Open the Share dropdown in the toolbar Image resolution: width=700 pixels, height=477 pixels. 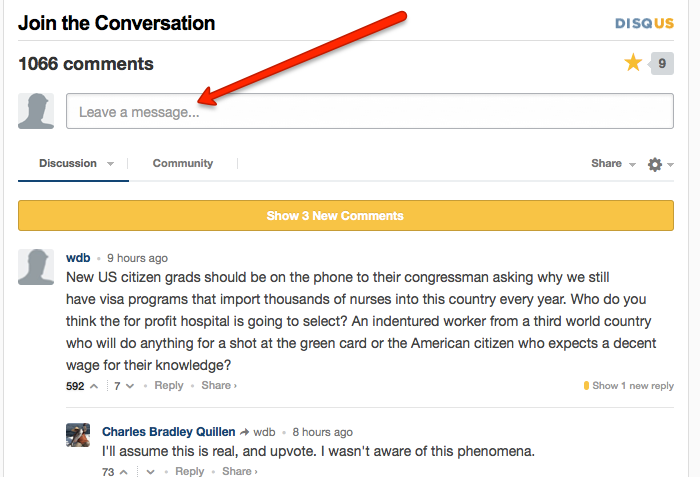(x=613, y=164)
